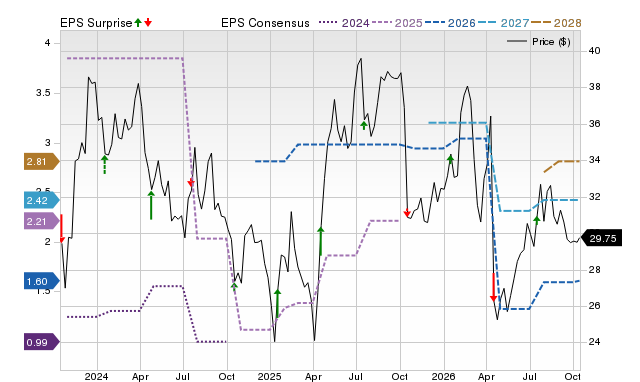Click the green surprise arrow after Jul 2025
Image resolution: width=640 pixels, height=382 pixels.
(364, 125)
